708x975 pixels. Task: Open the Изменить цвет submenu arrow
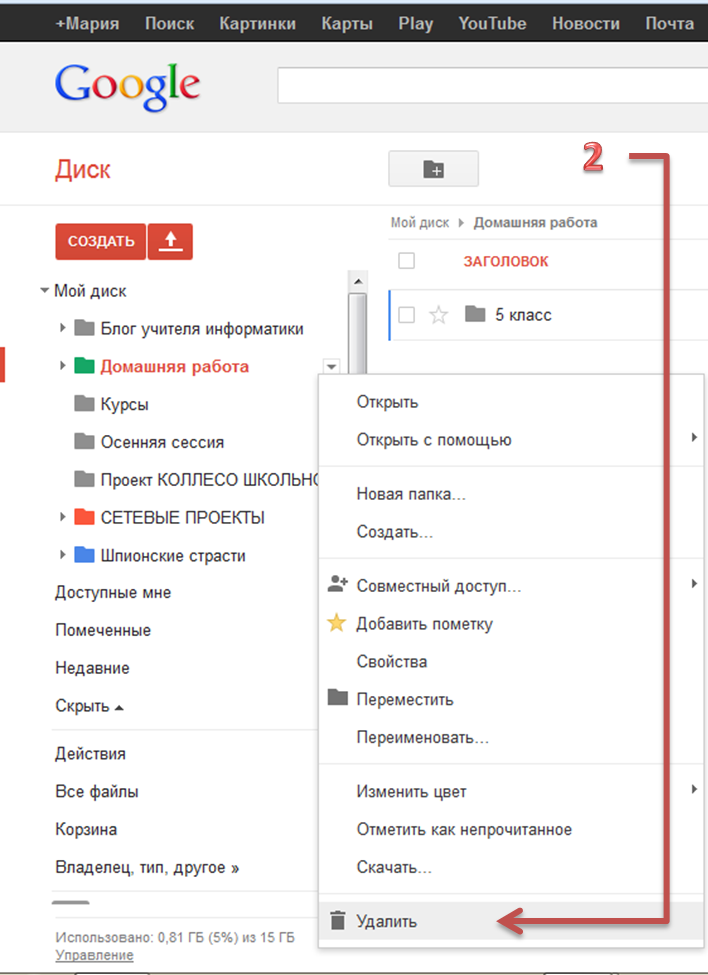[x=694, y=790]
